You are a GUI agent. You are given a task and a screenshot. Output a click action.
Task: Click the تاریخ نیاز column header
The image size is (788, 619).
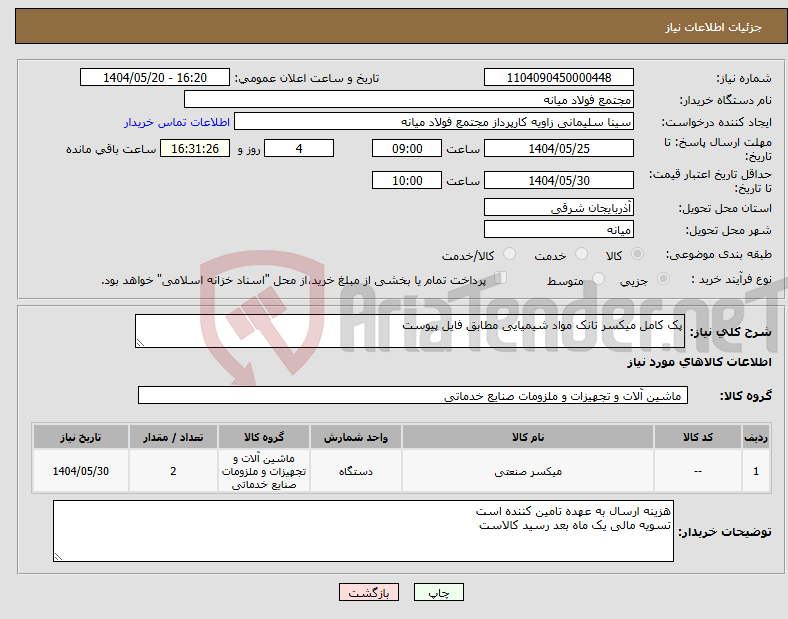click(80, 437)
